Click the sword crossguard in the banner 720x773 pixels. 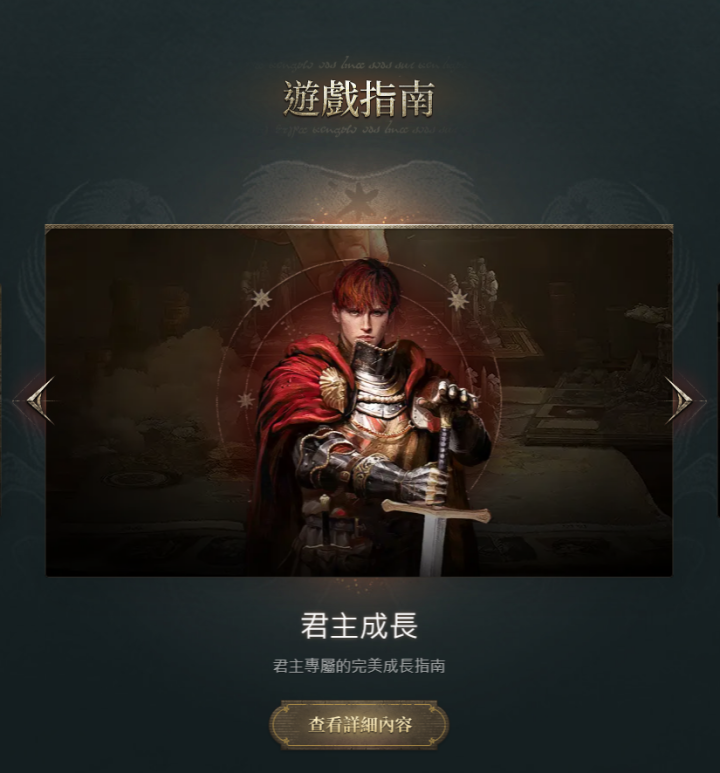pos(436,511)
